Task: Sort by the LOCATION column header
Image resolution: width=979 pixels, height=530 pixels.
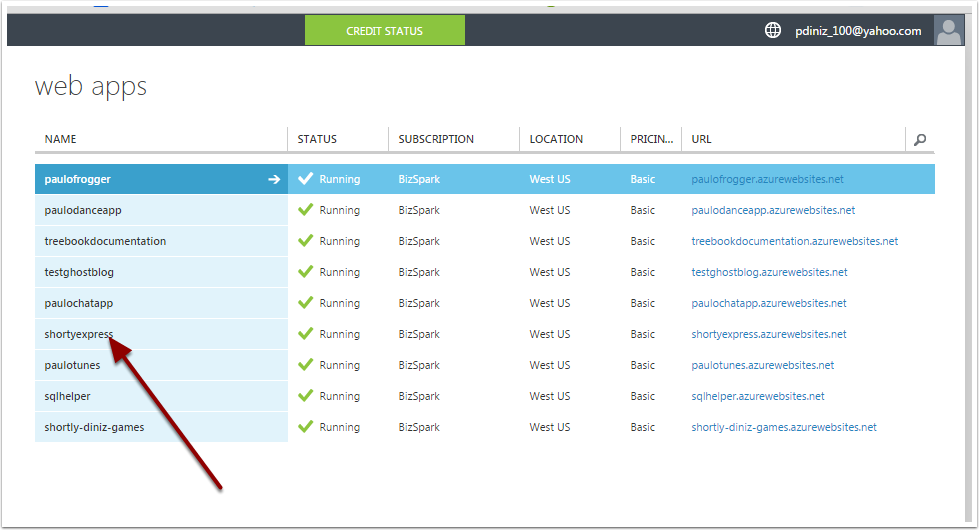Action: (556, 139)
